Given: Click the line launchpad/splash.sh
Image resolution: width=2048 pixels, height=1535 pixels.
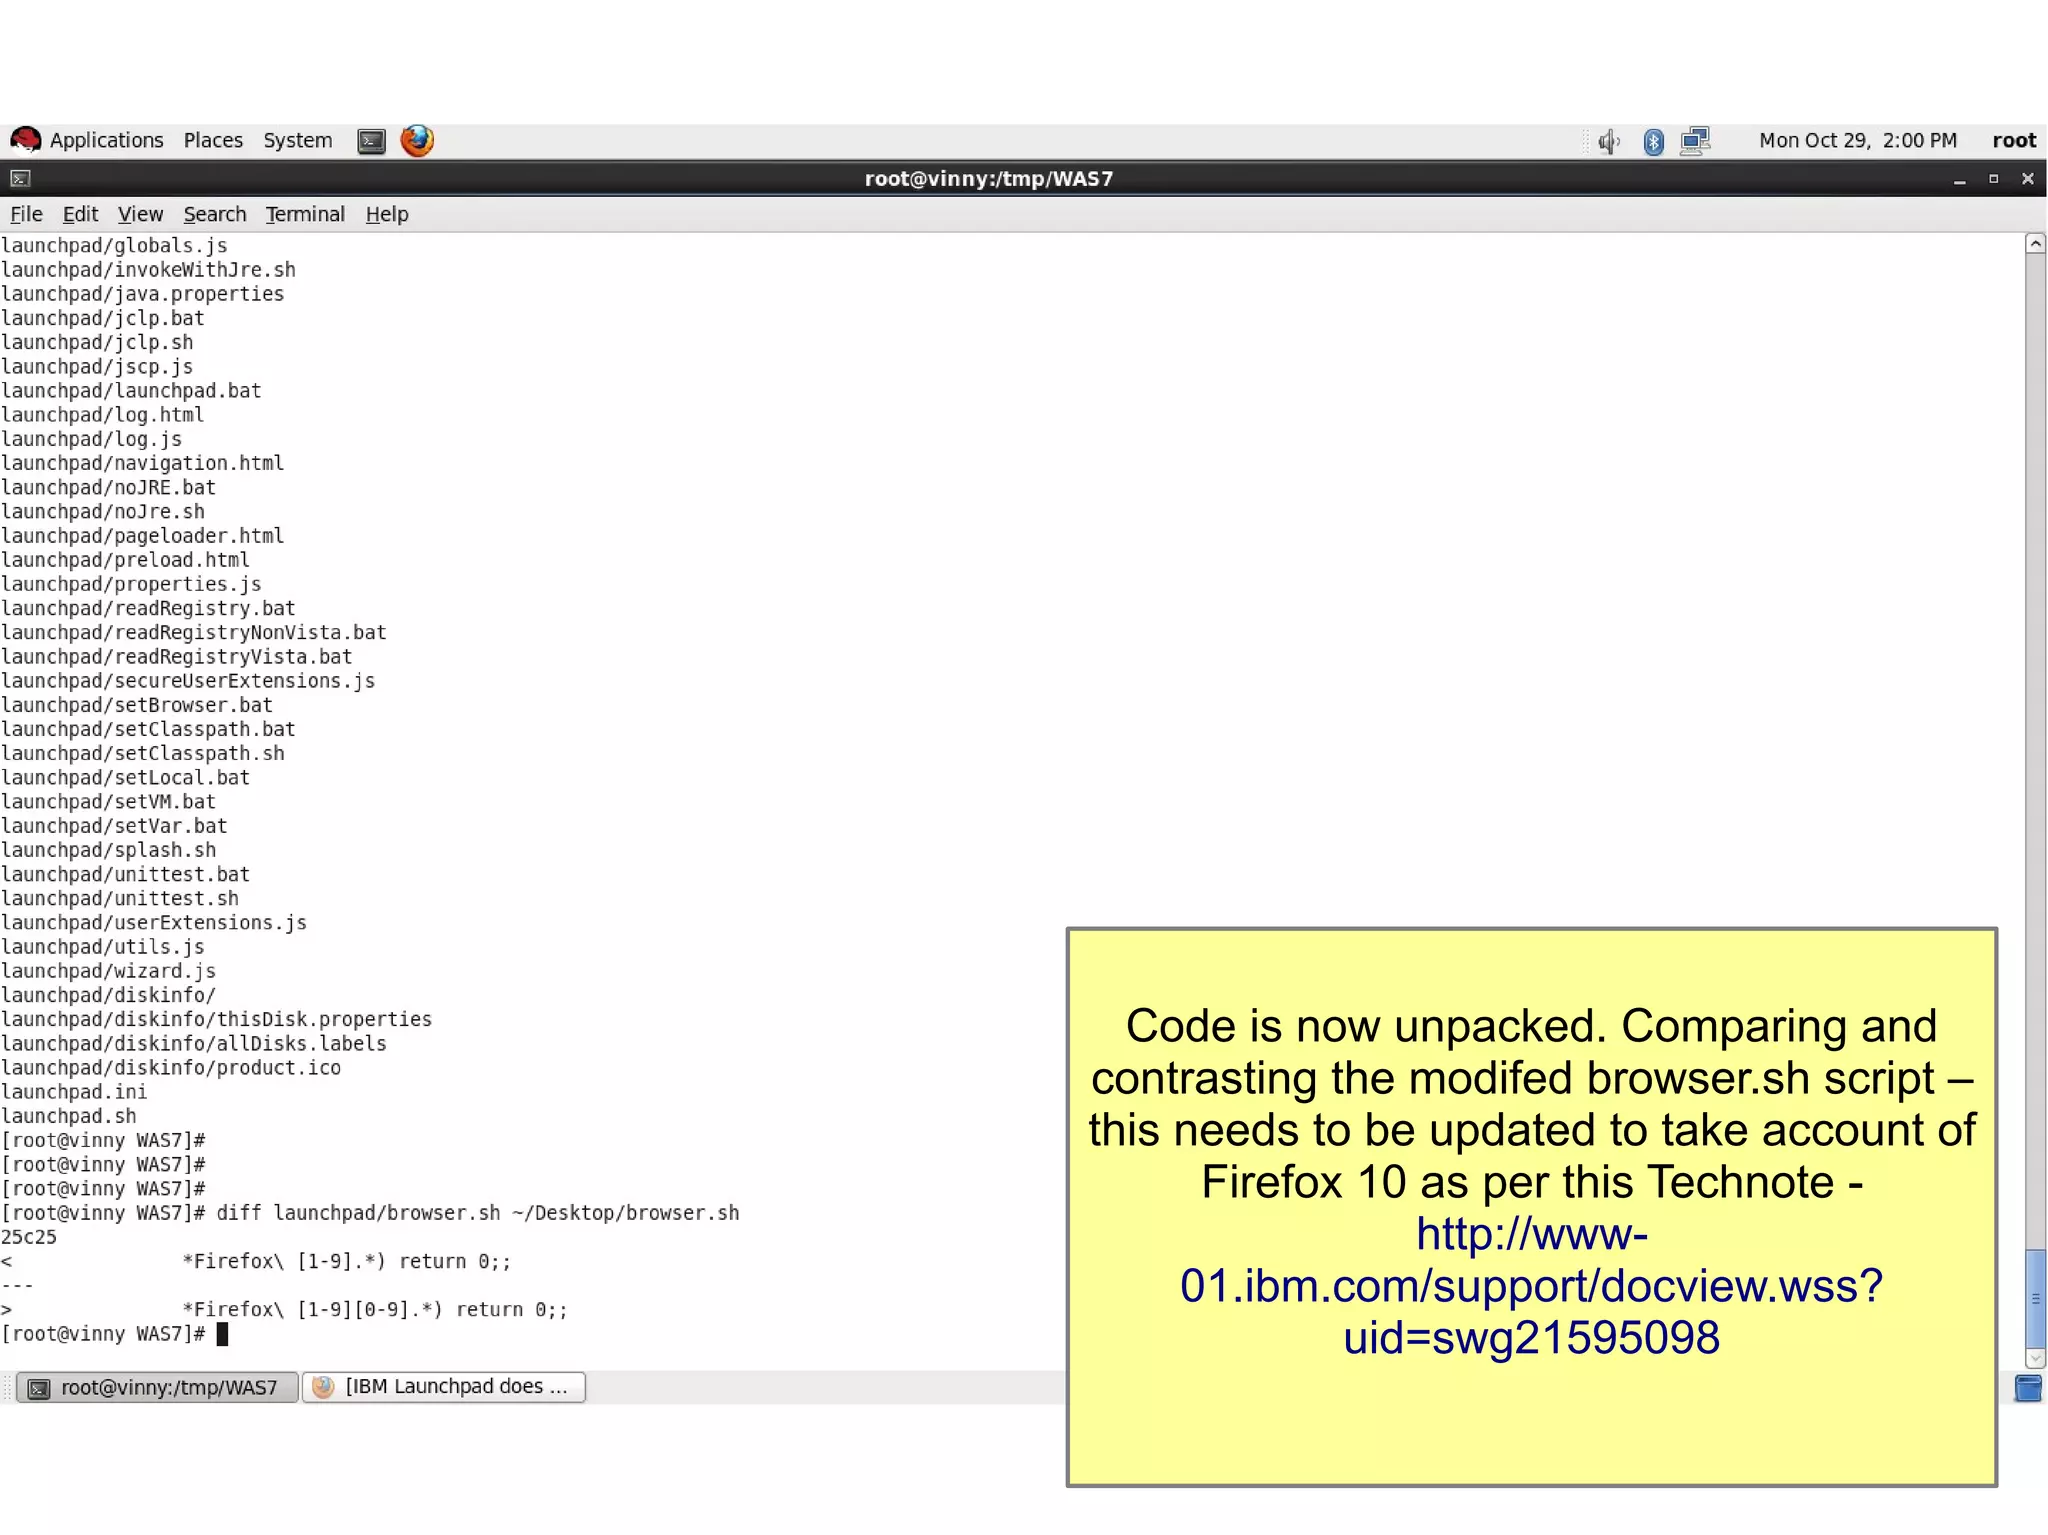Looking at the screenshot, I should click(108, 850).
